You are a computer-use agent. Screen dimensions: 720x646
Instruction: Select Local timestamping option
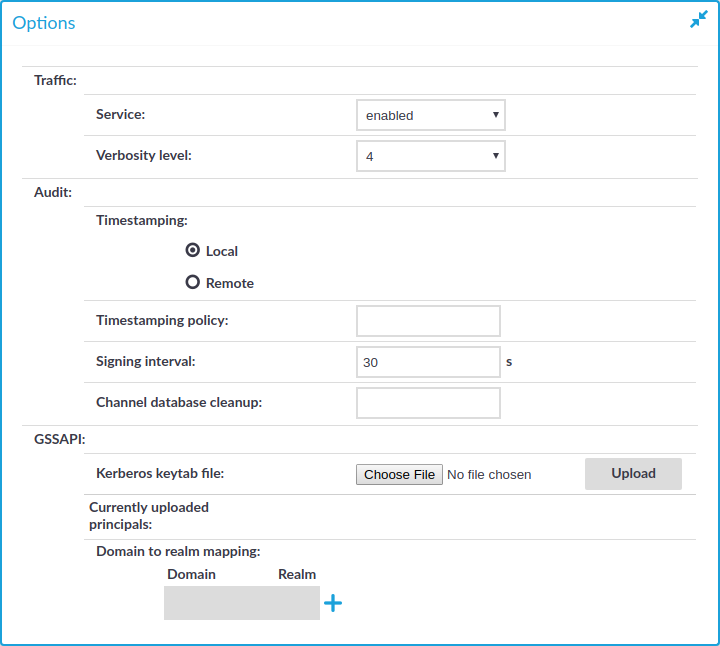(x=192, y=250)
